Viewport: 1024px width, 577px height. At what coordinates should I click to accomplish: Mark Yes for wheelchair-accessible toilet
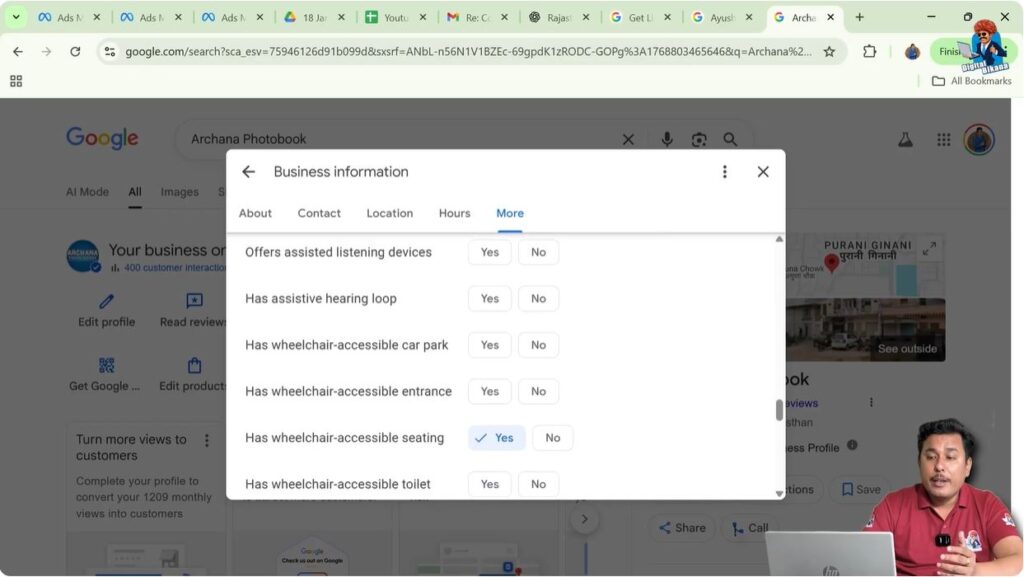click(x=489, y=483)
